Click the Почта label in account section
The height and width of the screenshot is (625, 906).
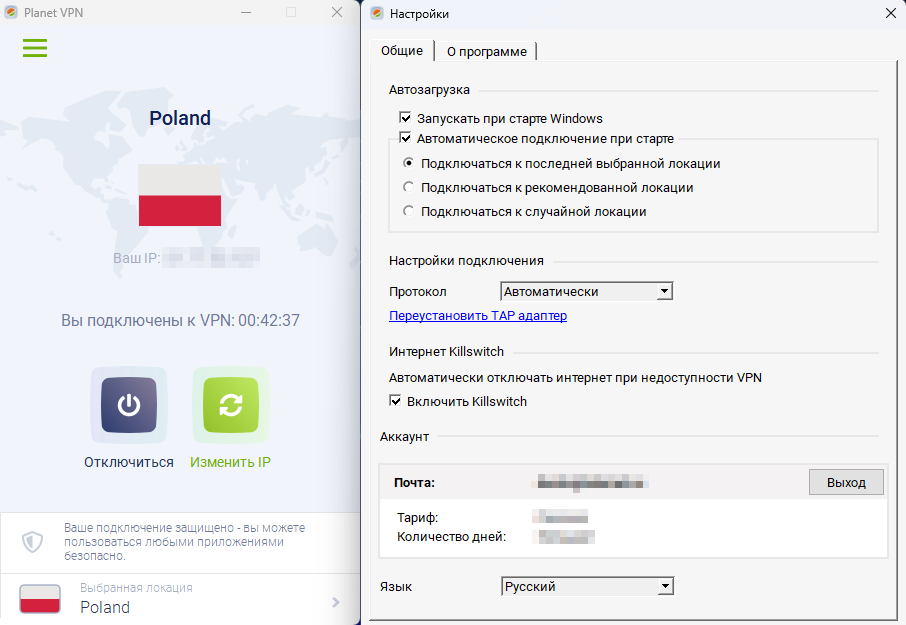point(414,482)
